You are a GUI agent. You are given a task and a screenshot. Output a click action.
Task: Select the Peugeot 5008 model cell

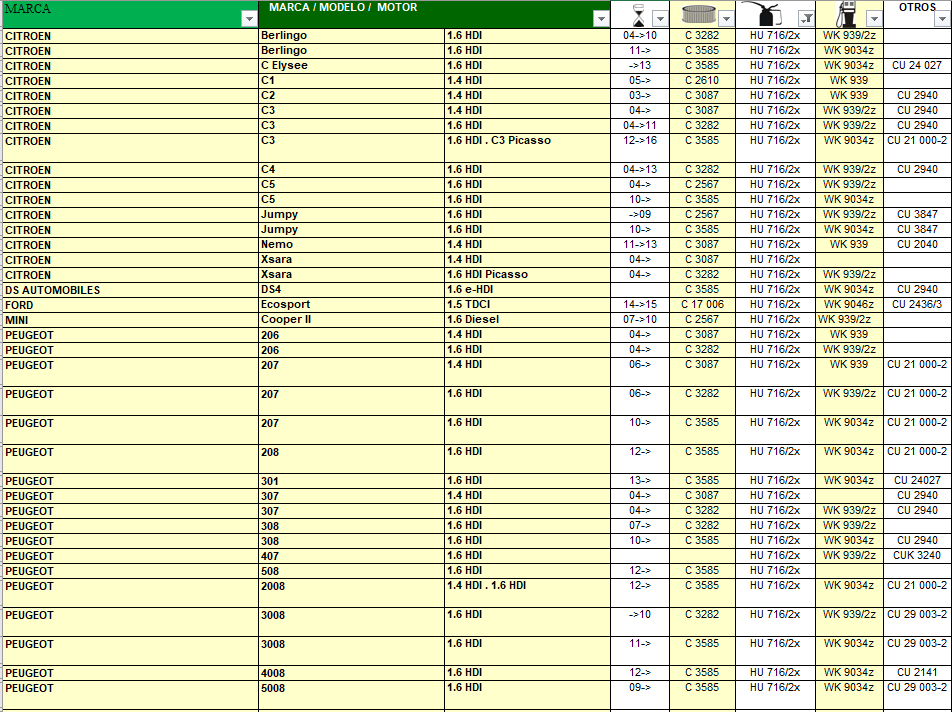(351, 696)
